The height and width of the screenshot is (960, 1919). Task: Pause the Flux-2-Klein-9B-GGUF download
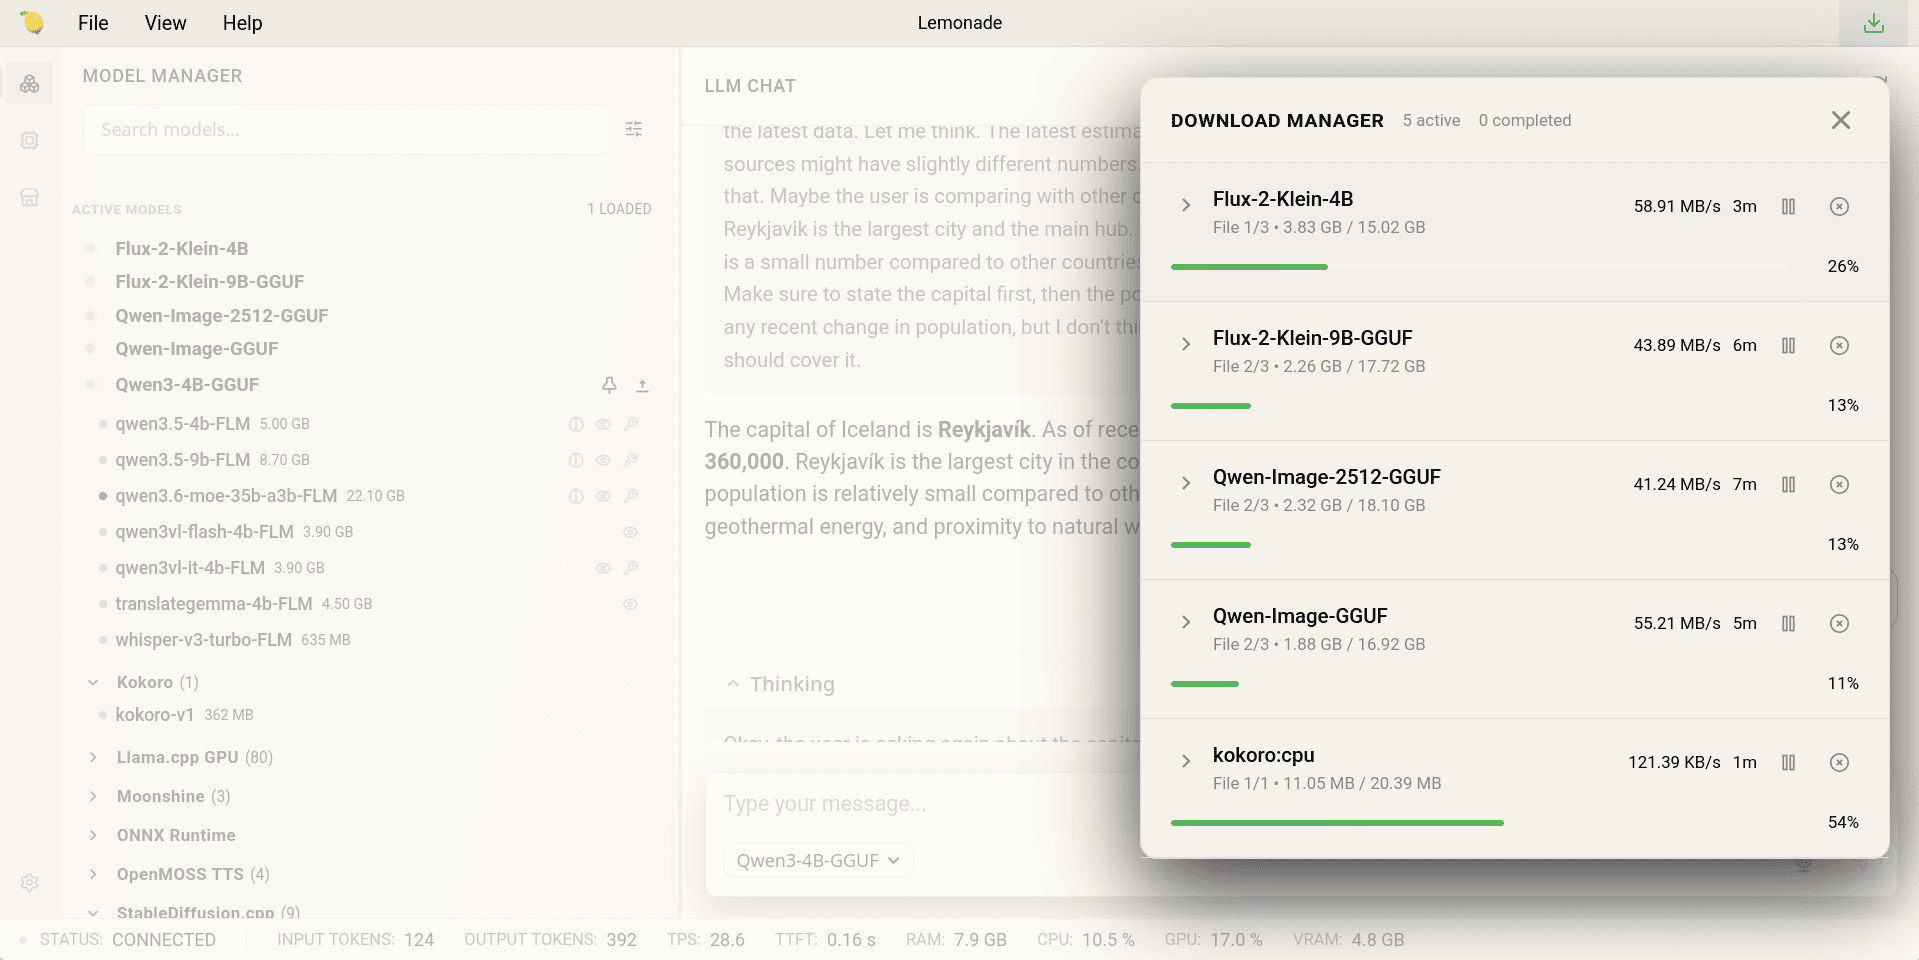(1789, 345)
